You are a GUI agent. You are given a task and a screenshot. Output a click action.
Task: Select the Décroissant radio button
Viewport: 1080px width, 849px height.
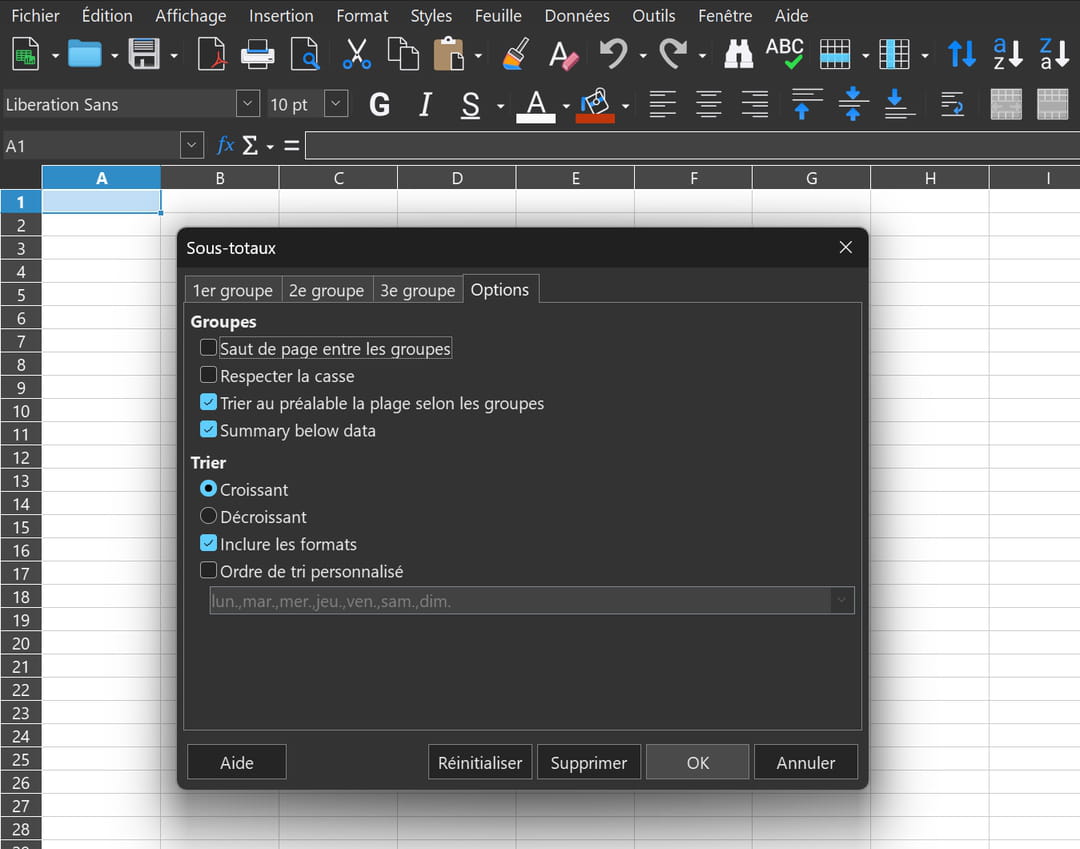209,517
